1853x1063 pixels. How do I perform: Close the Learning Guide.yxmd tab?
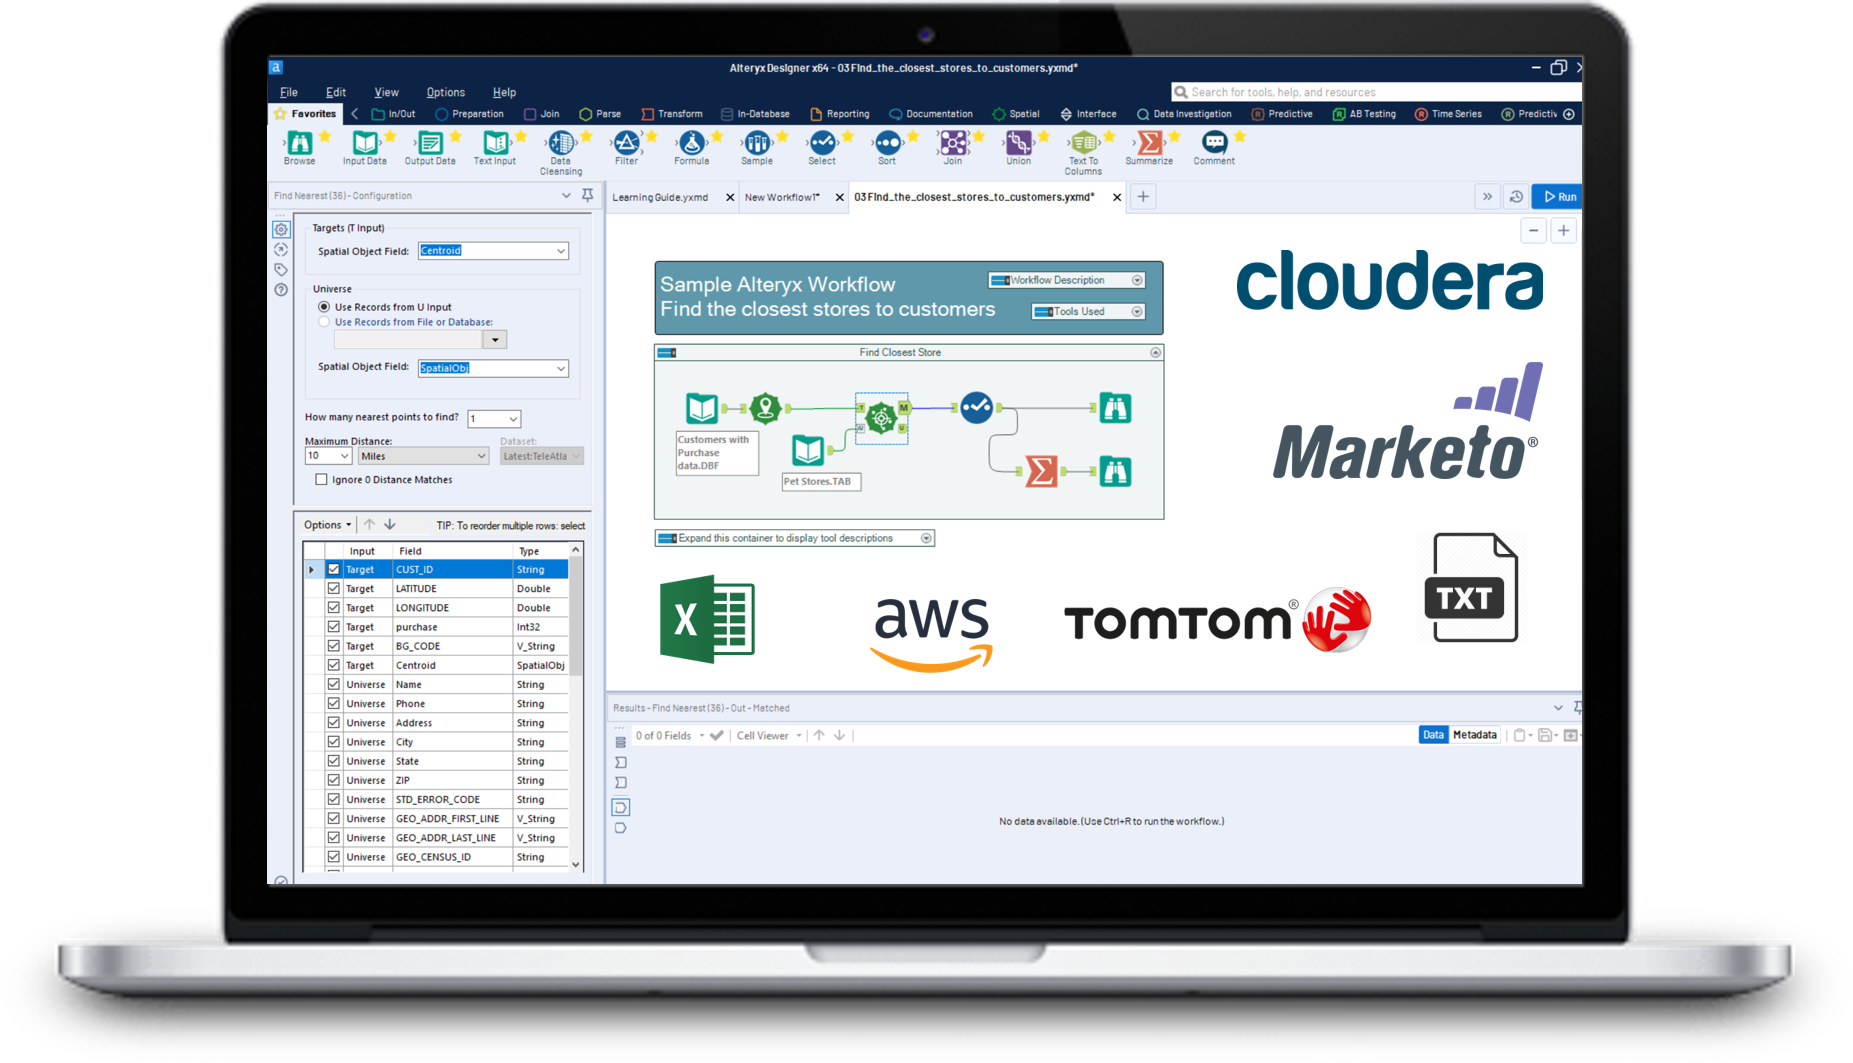click(x=730, y=197)
